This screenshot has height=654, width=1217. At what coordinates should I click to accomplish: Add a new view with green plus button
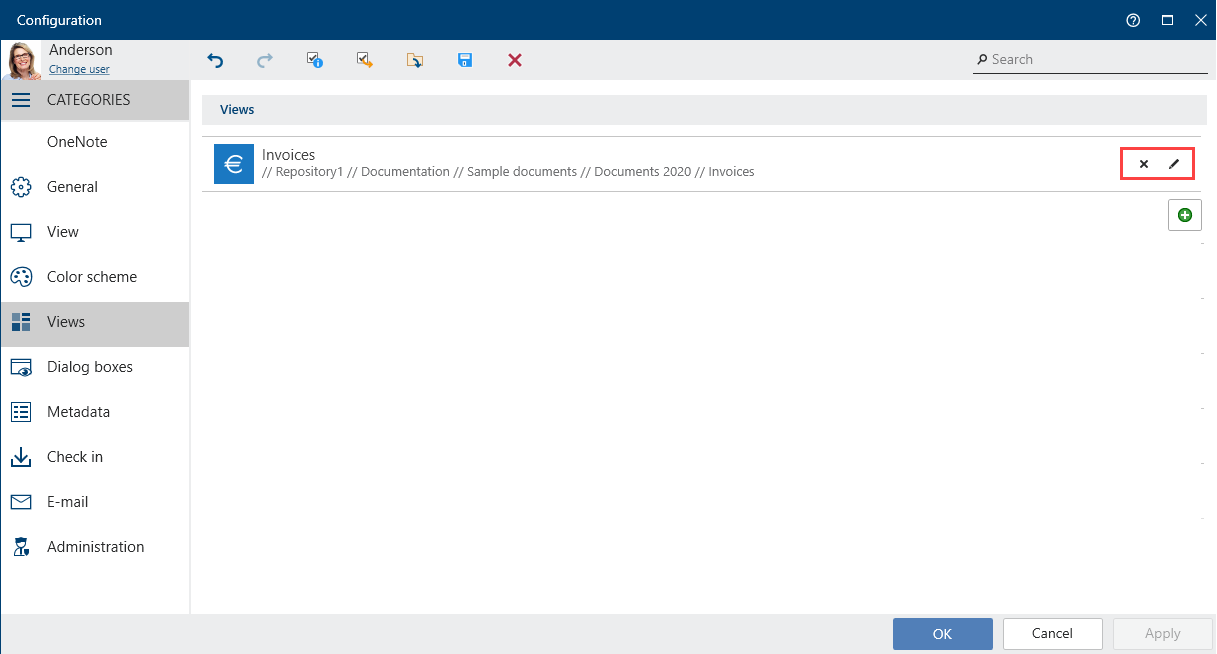click(x=1185, y=215)
